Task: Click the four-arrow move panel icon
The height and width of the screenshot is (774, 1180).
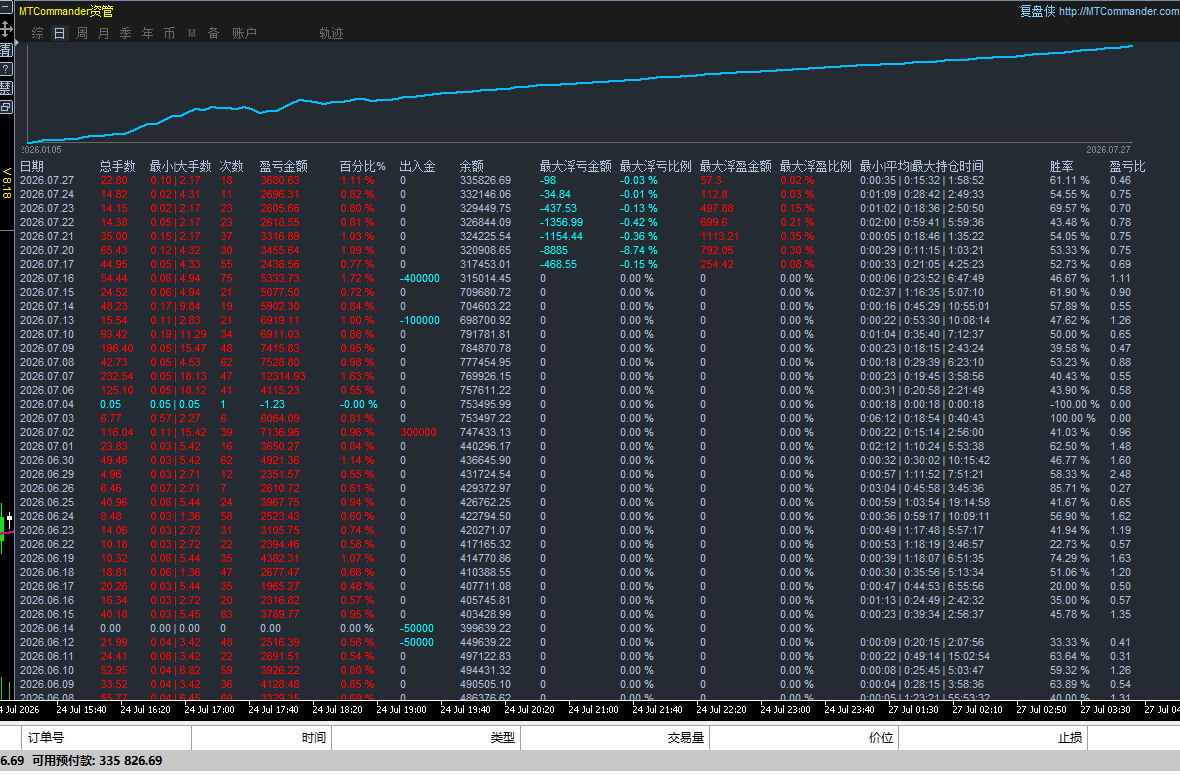Action: point(6,29)
